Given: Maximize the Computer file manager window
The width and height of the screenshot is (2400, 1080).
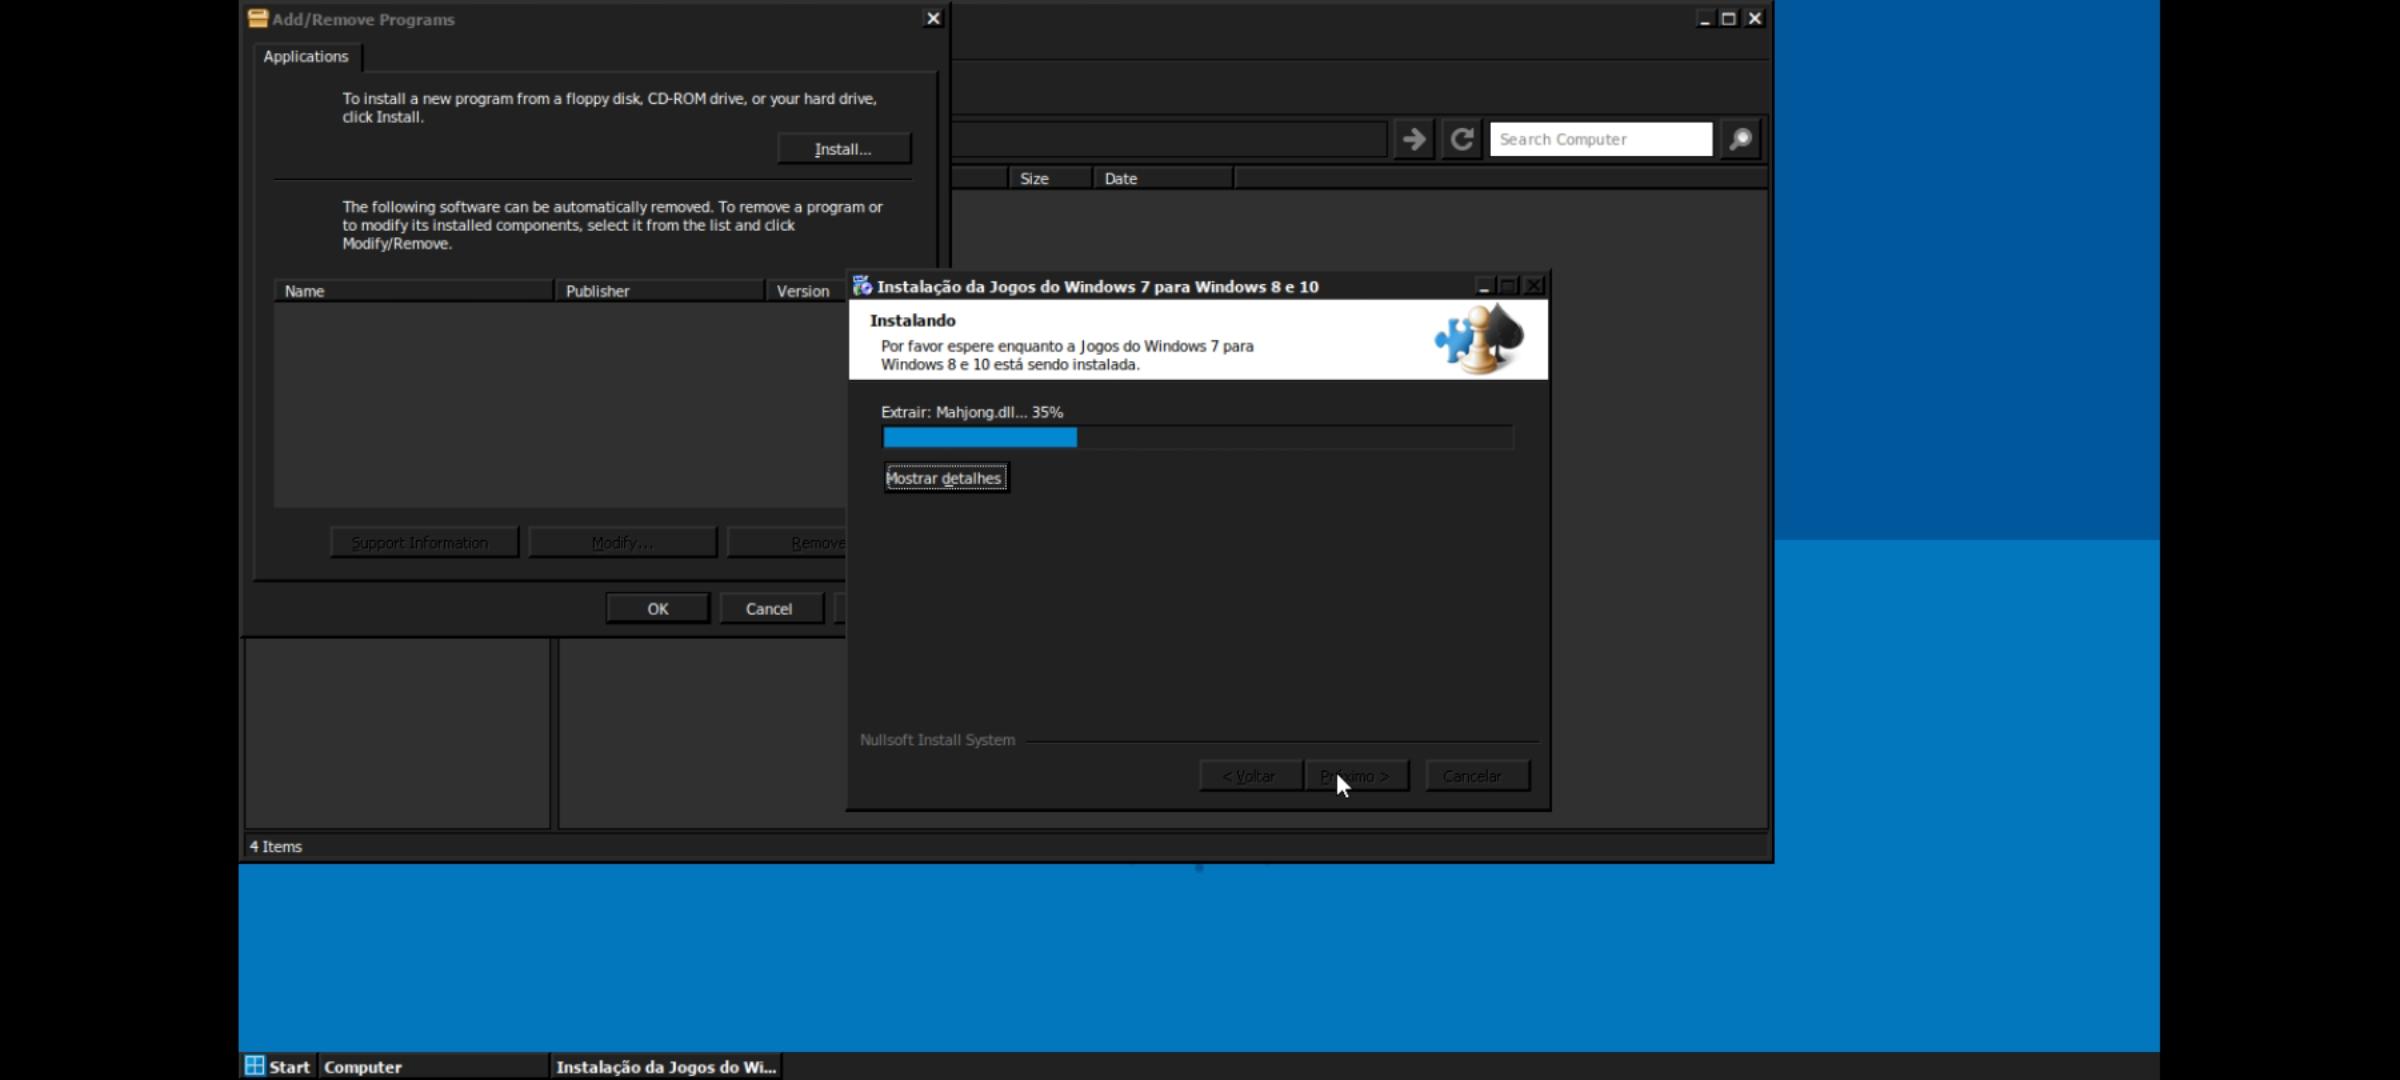Looking at the screenshot, I should click(1728, 19).
